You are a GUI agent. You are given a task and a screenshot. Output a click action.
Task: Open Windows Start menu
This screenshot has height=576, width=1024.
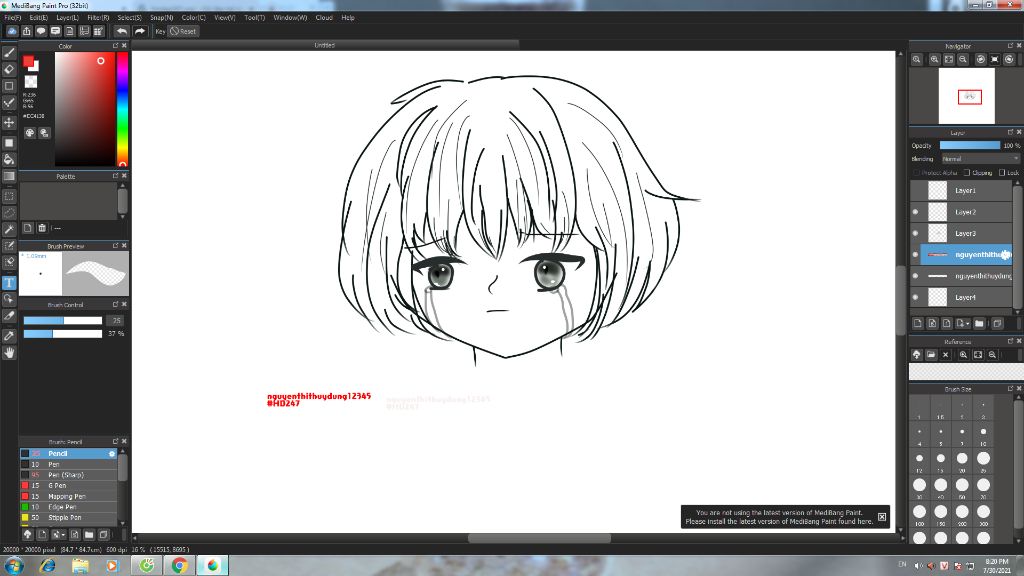14,566
